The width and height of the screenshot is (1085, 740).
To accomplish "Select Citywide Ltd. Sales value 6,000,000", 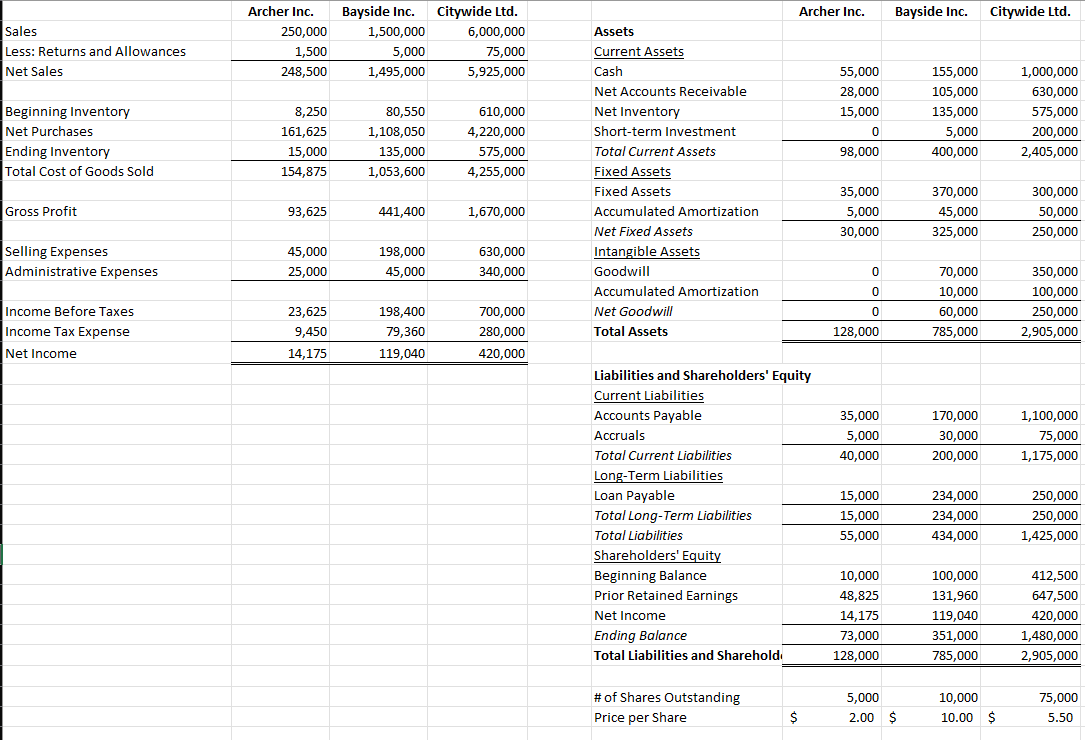I will (496, 31).
